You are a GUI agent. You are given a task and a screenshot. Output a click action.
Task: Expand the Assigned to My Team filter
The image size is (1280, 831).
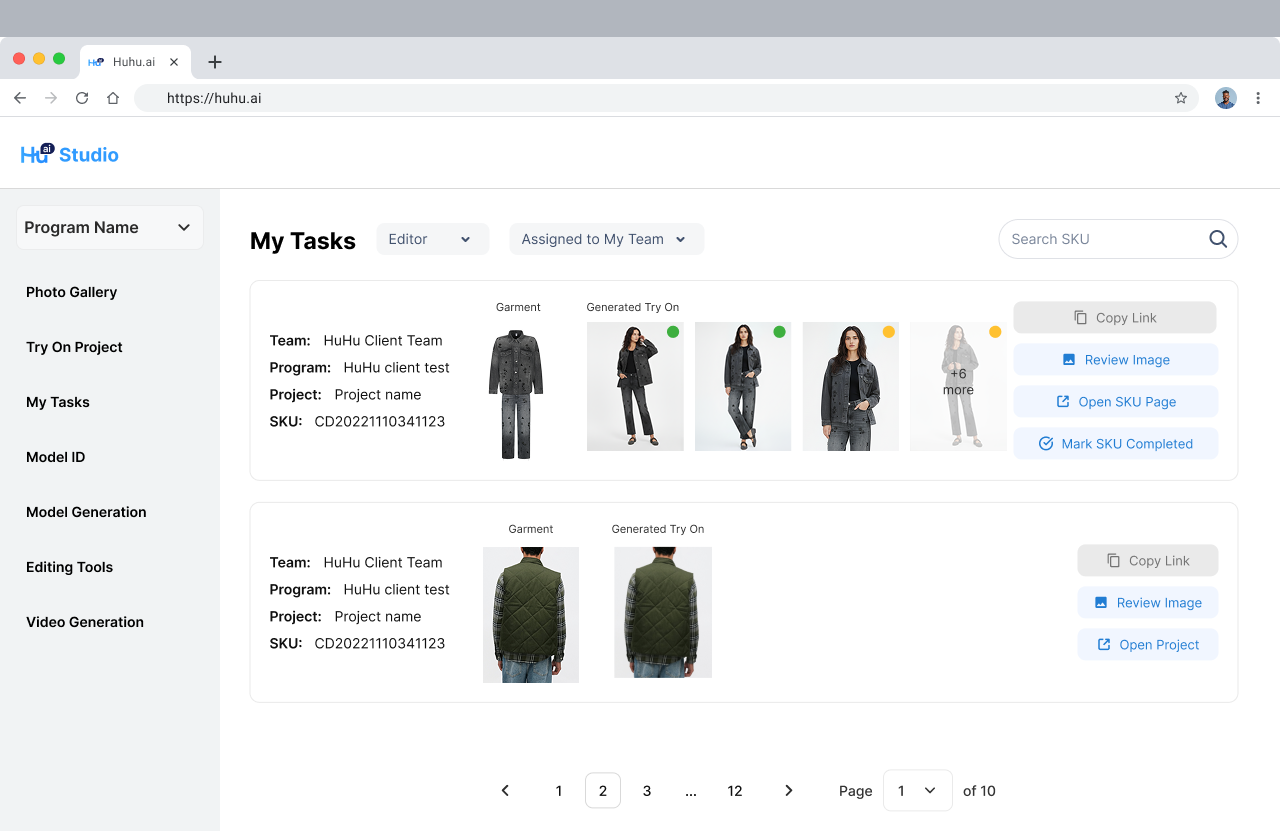coord(606,239)
